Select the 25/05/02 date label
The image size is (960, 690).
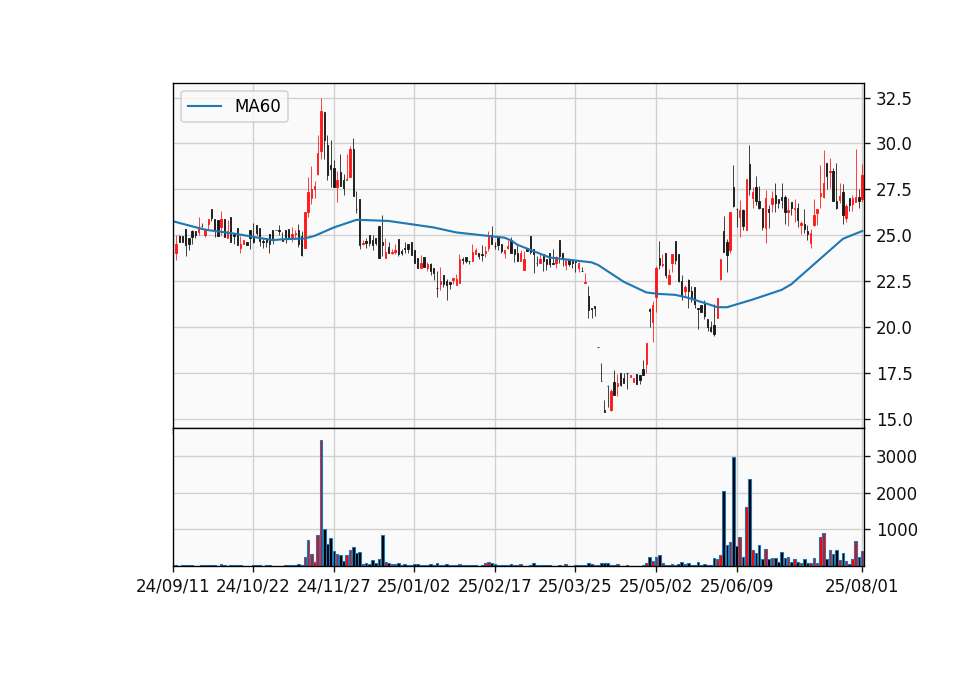click(x=656, y=586)
